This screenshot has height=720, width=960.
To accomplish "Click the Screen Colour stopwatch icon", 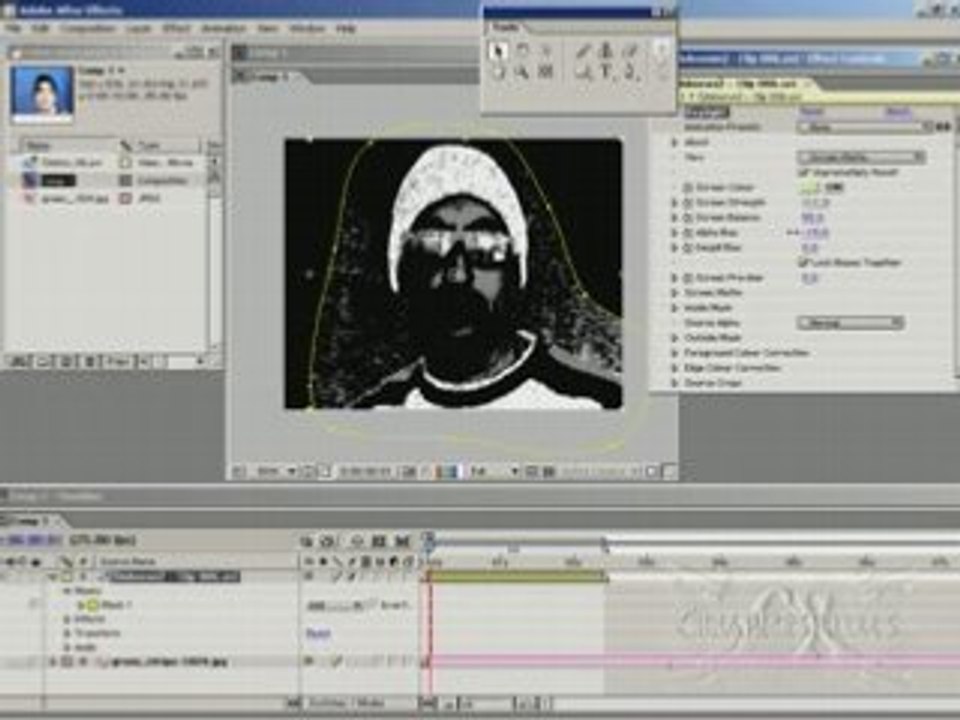I will click(x=688, y=187).
